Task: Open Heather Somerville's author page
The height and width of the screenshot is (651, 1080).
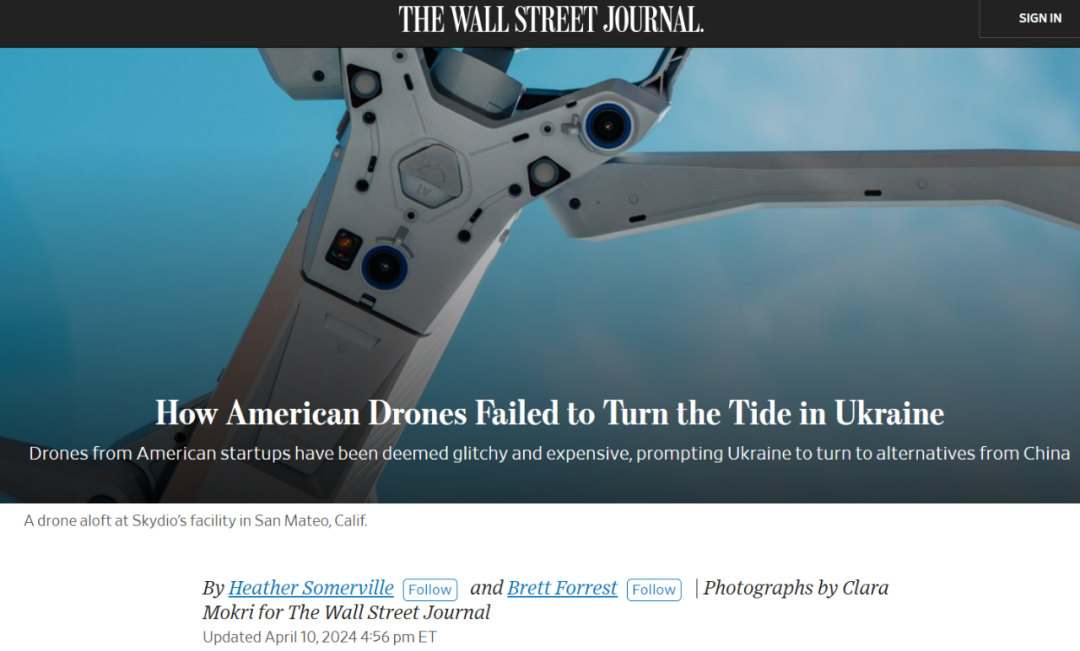Action: [x=311, y=588]
